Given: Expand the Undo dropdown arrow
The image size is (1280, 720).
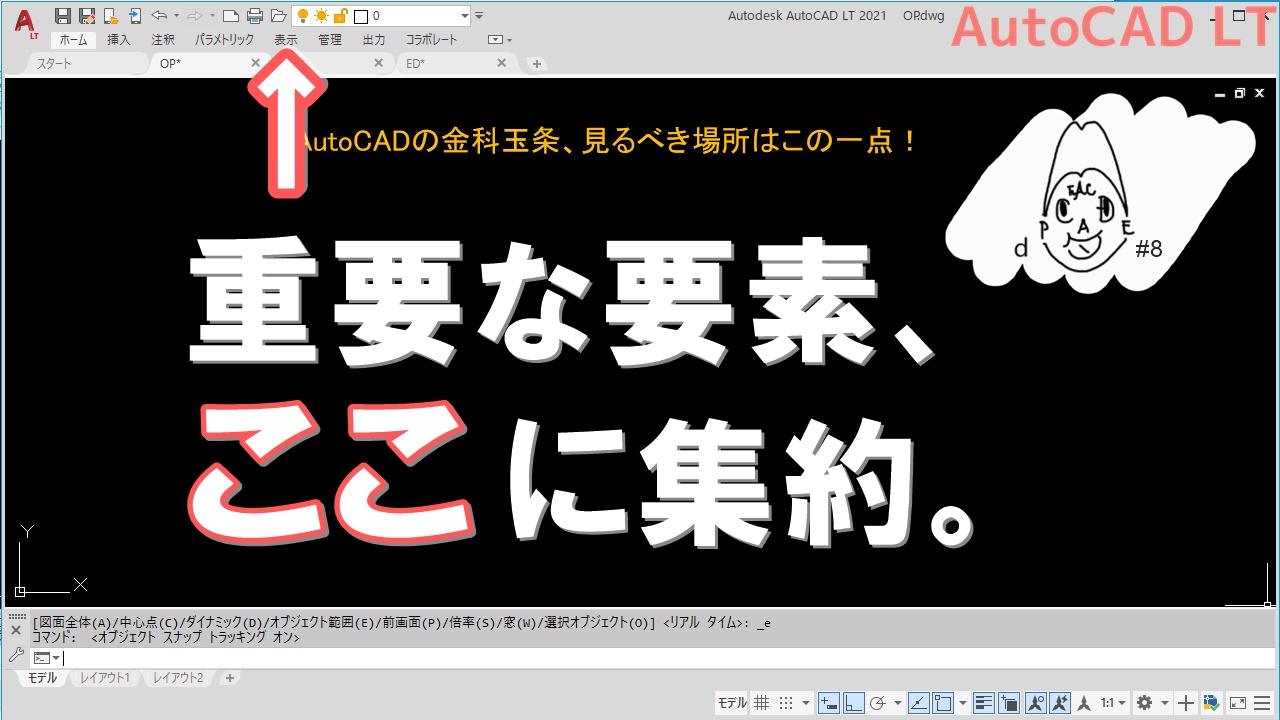Looking at the screenshot, I should pos(176,15).
